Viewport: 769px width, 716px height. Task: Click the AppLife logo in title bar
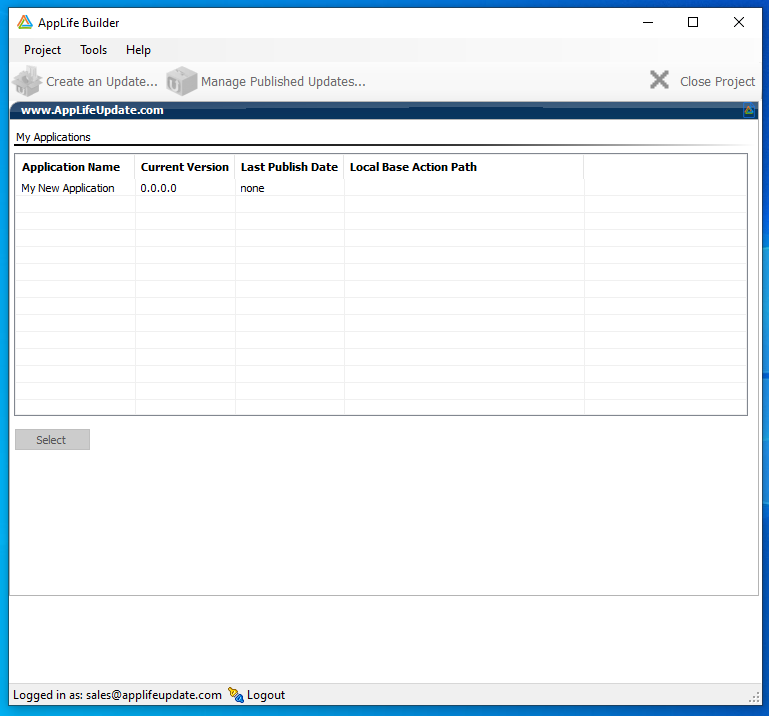pyautogui.click(x=25, y=22)
